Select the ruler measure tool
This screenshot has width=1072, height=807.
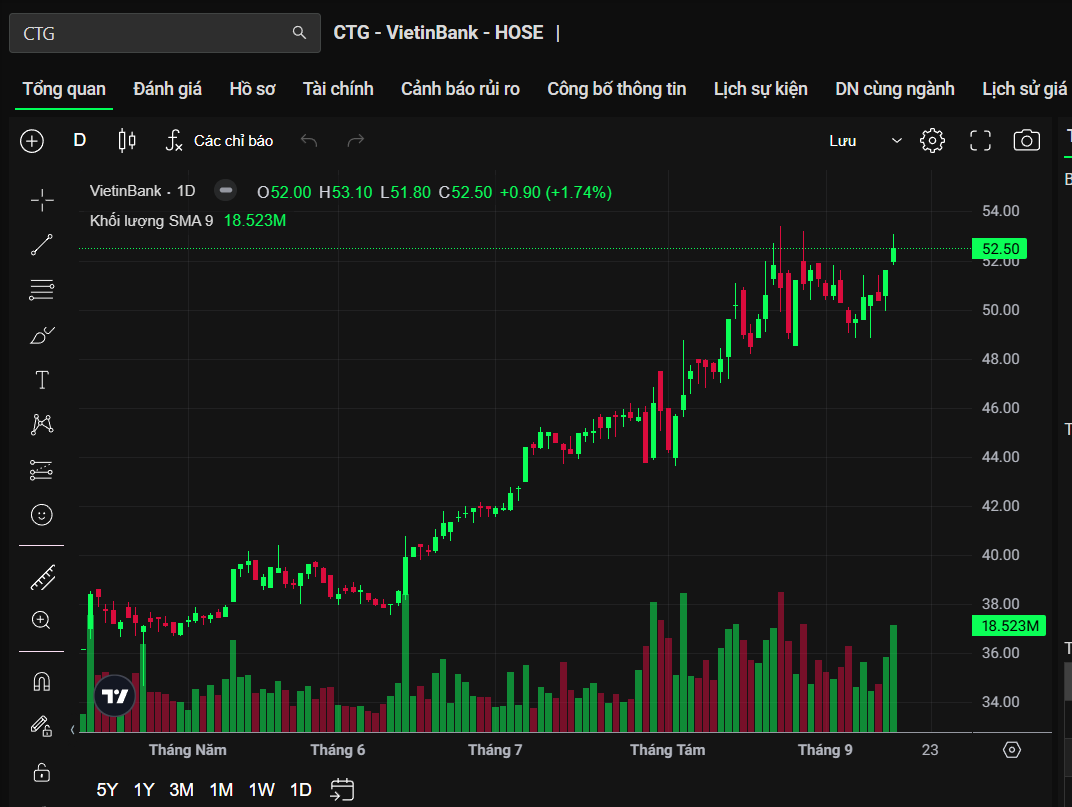(x=42, y=577)
